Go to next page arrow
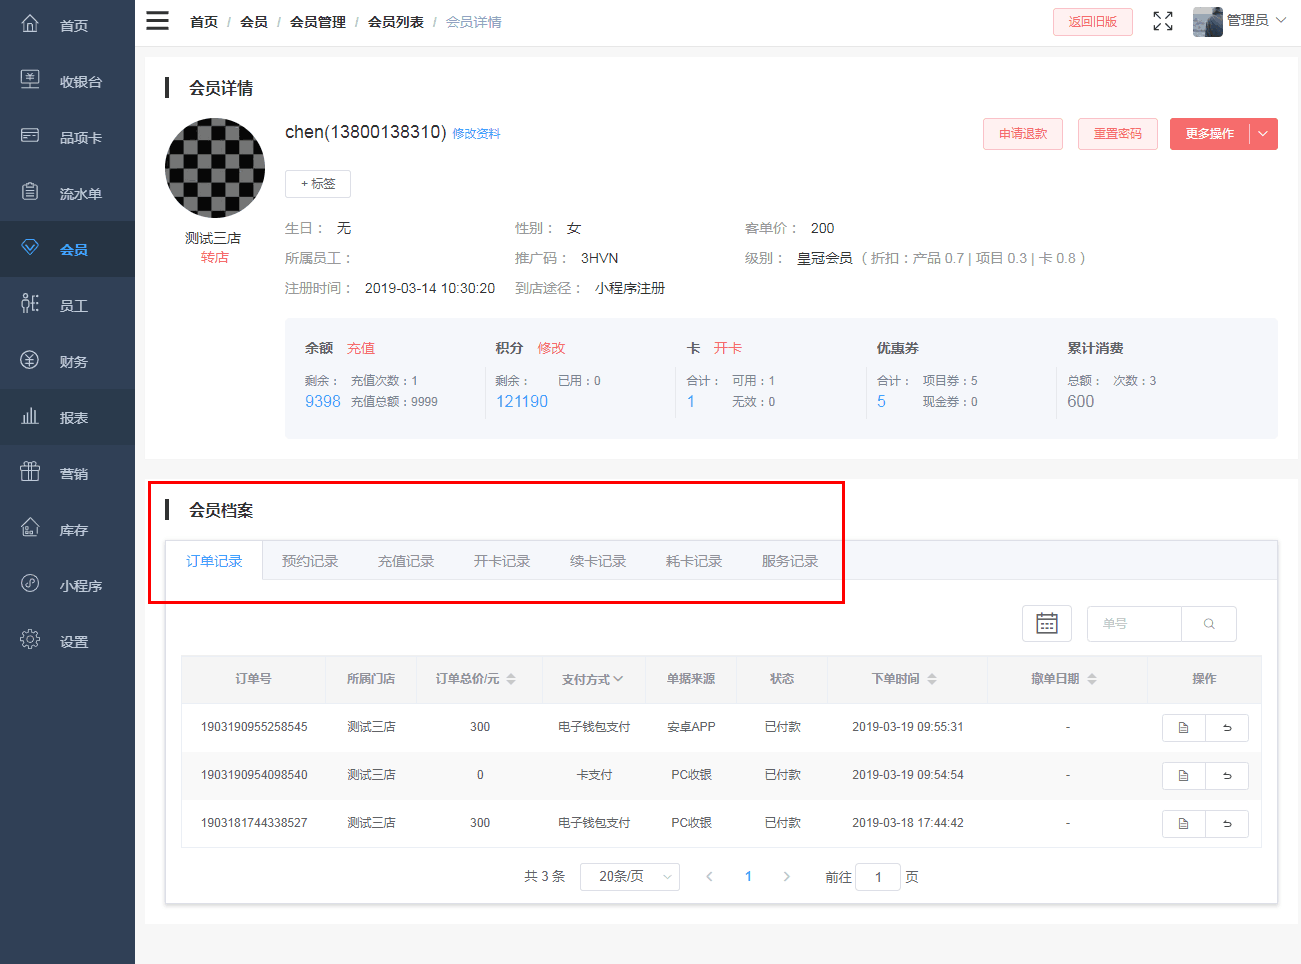Screen dimensions: 1301x964 [x=787, y=877]
